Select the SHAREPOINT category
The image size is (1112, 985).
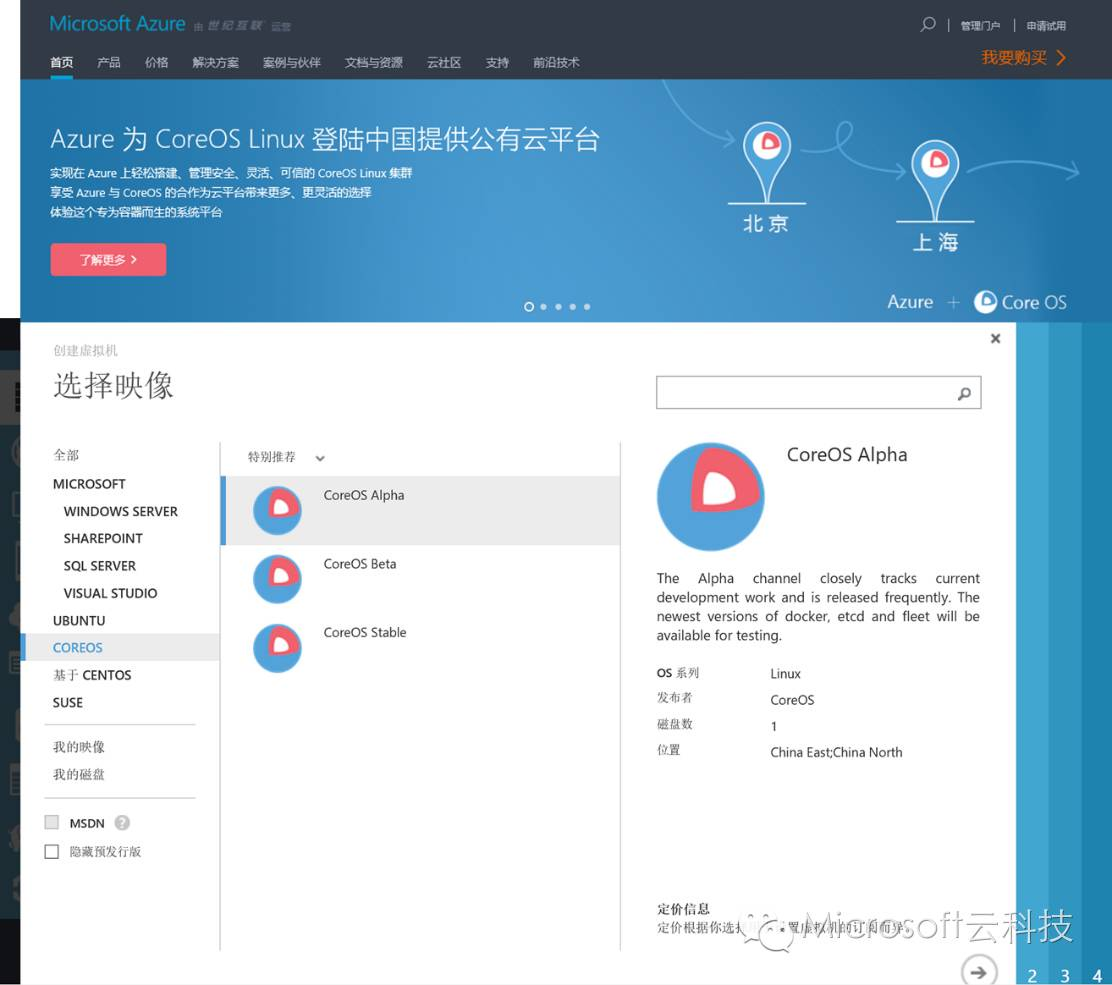pyautogui.click(x=103, y=538)
